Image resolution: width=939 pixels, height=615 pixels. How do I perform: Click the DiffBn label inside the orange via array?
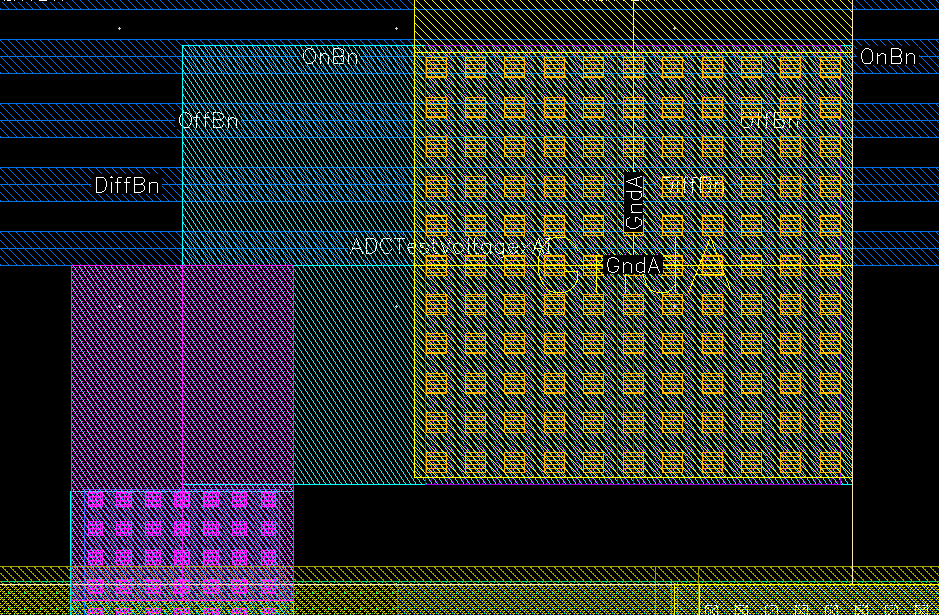(x=692, y=186)
